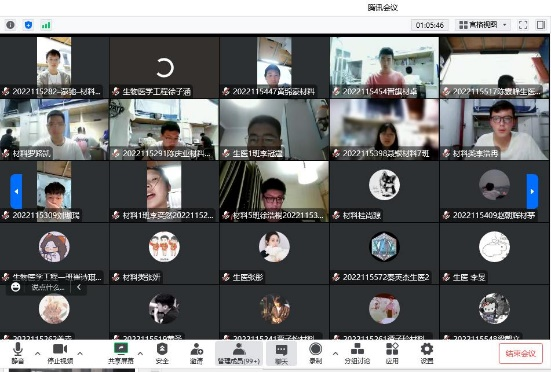Image resolution: width=551 pixels, height=372 pixels.
Task: Expand the microphone options arrow
Action: coord(38,353)
